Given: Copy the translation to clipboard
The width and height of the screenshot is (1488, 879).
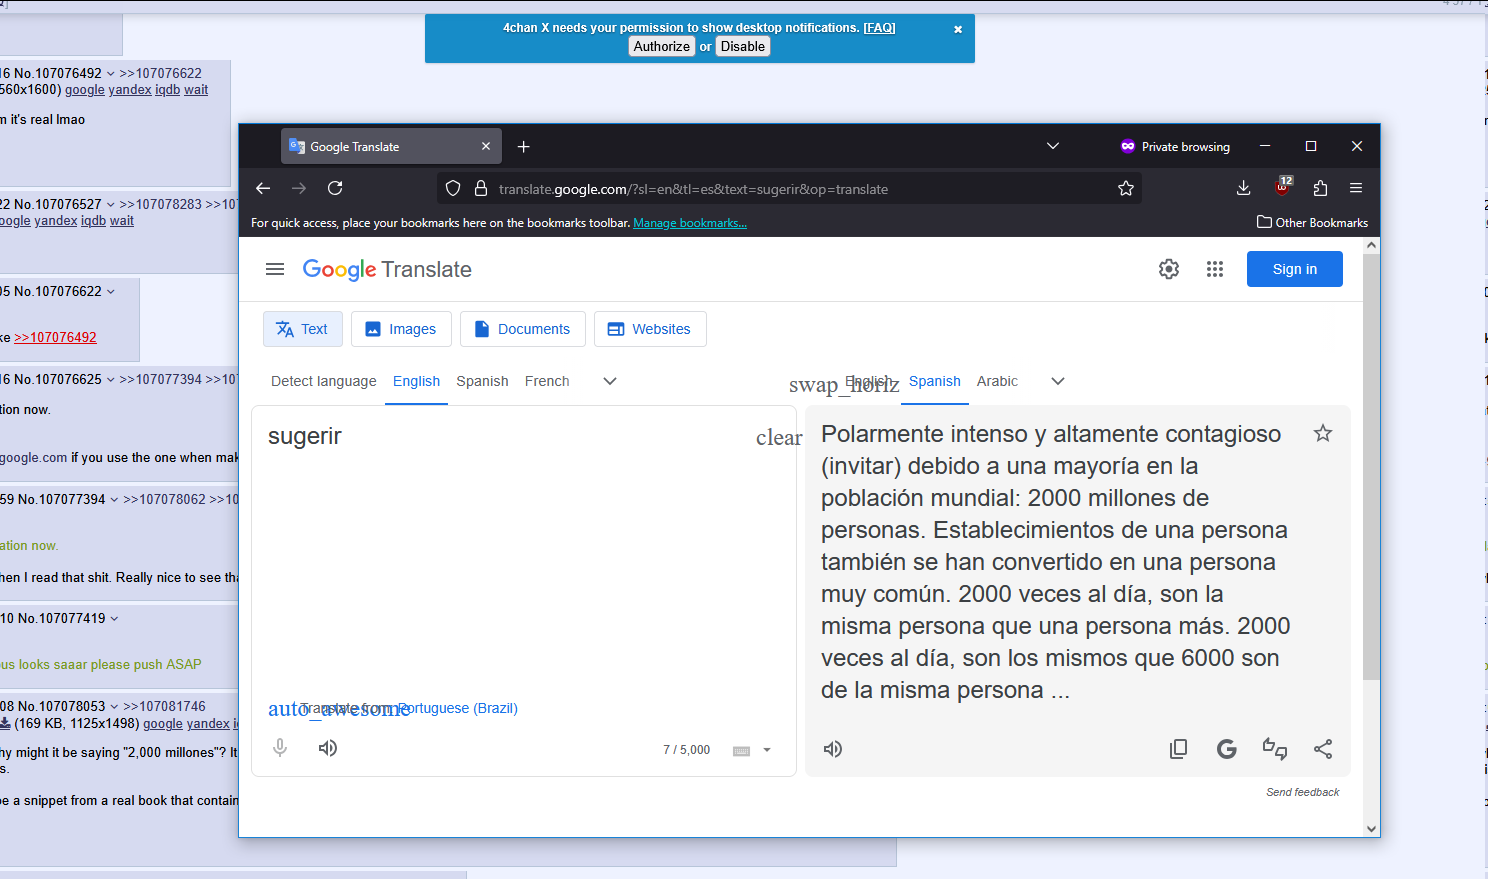Looking at the screenshot, I should click(1179, 749).
